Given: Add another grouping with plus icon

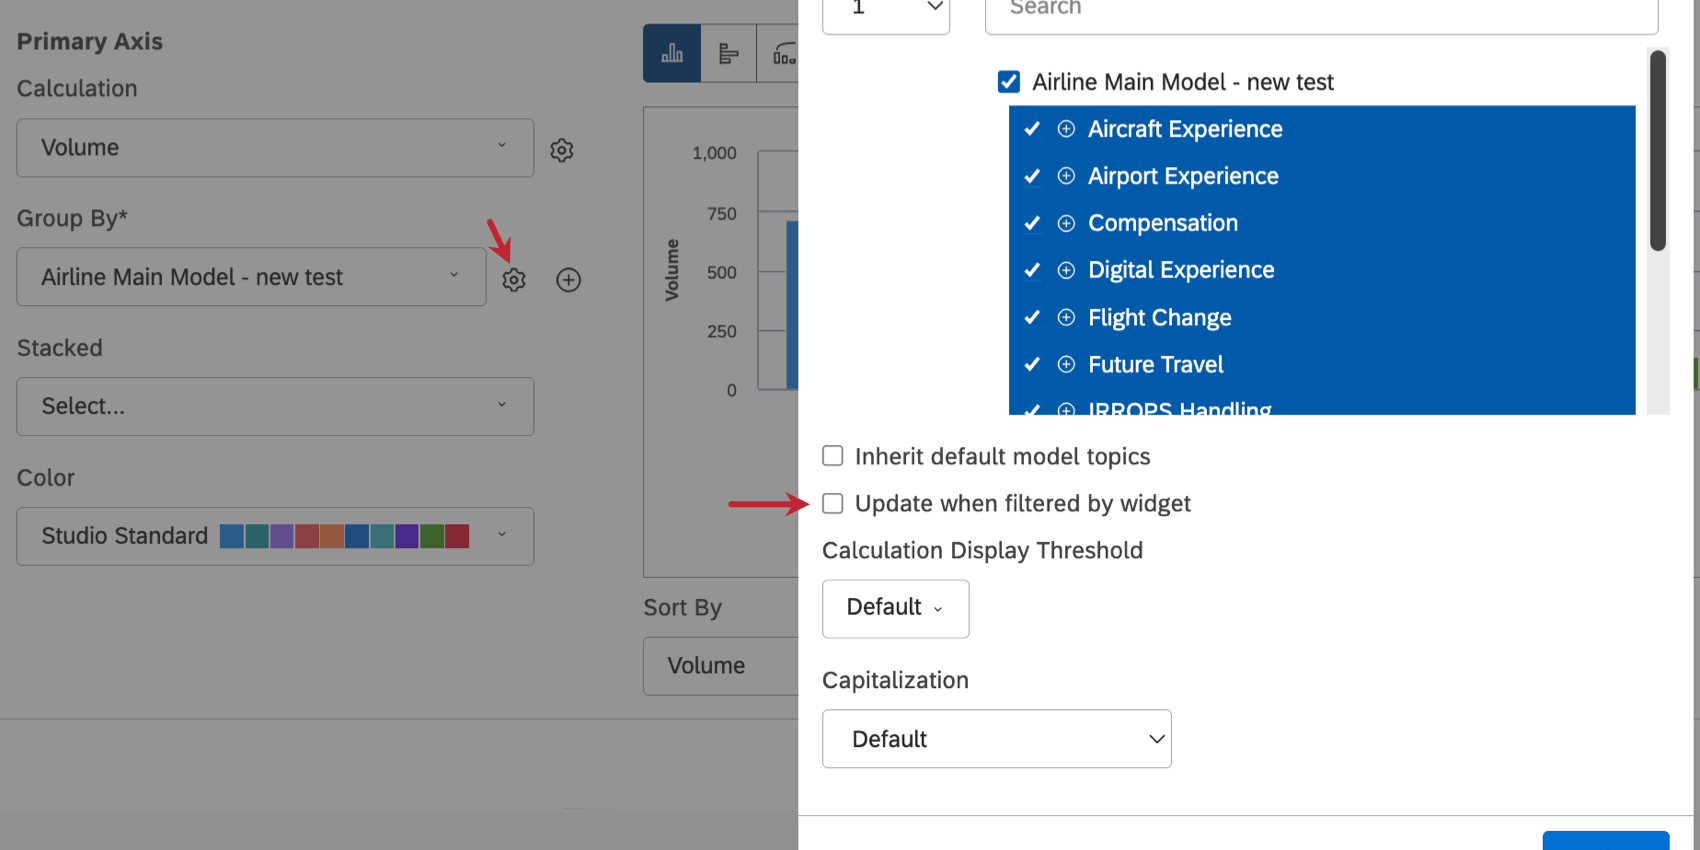Looking at the screenshot, I should [569, 280].
